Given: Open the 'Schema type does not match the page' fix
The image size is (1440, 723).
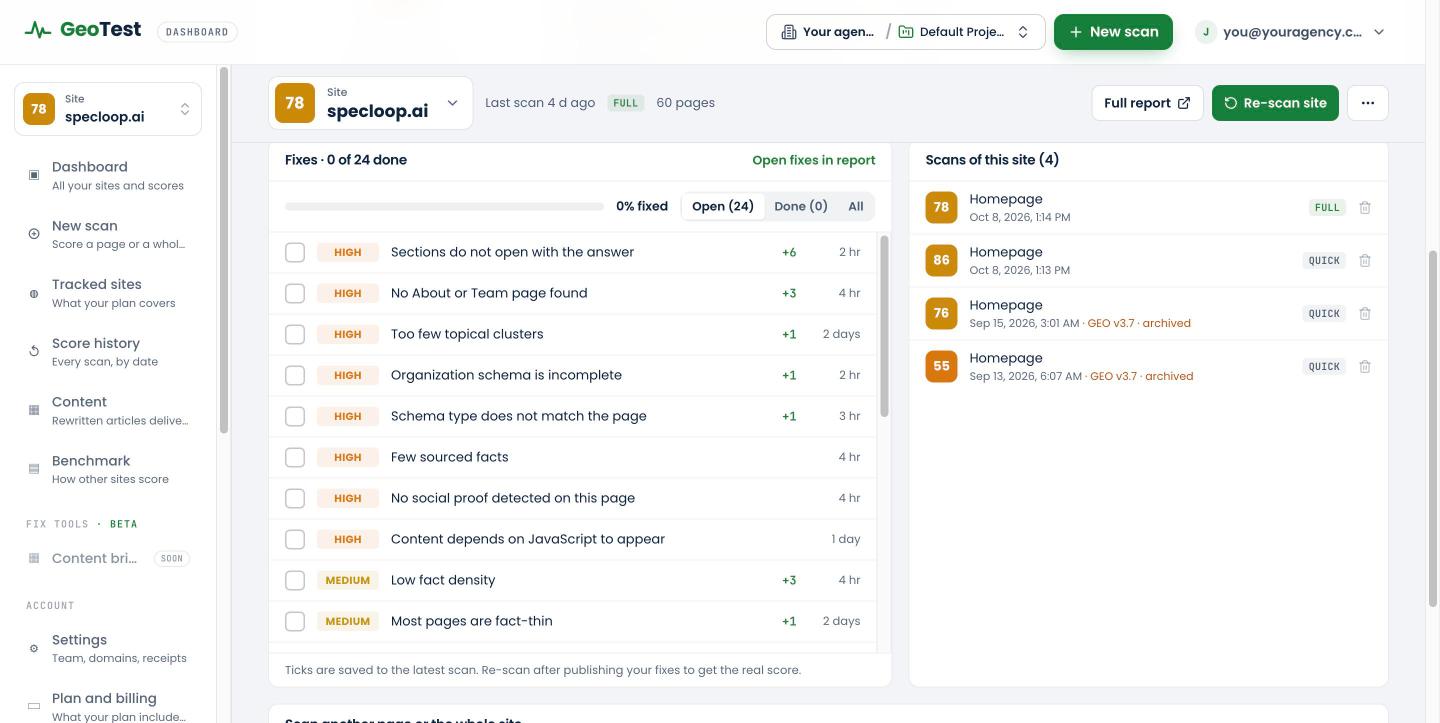Looking at the screenshot, I should (573, 416).
